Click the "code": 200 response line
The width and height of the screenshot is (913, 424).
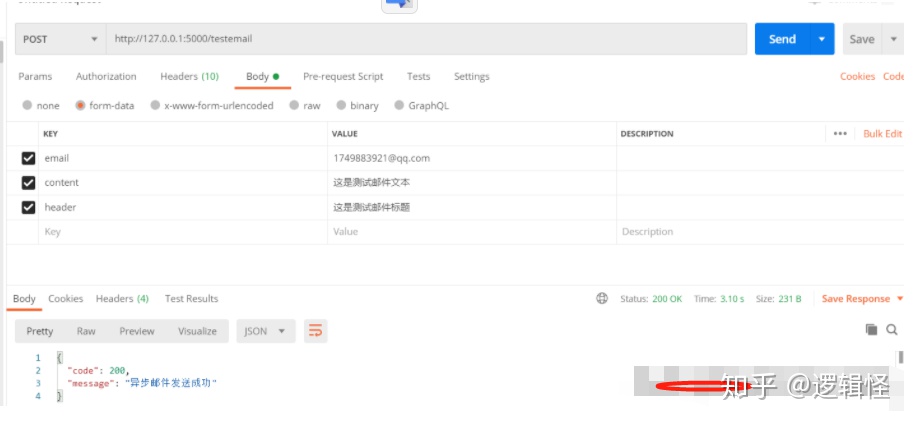click(x=98, y=370)
